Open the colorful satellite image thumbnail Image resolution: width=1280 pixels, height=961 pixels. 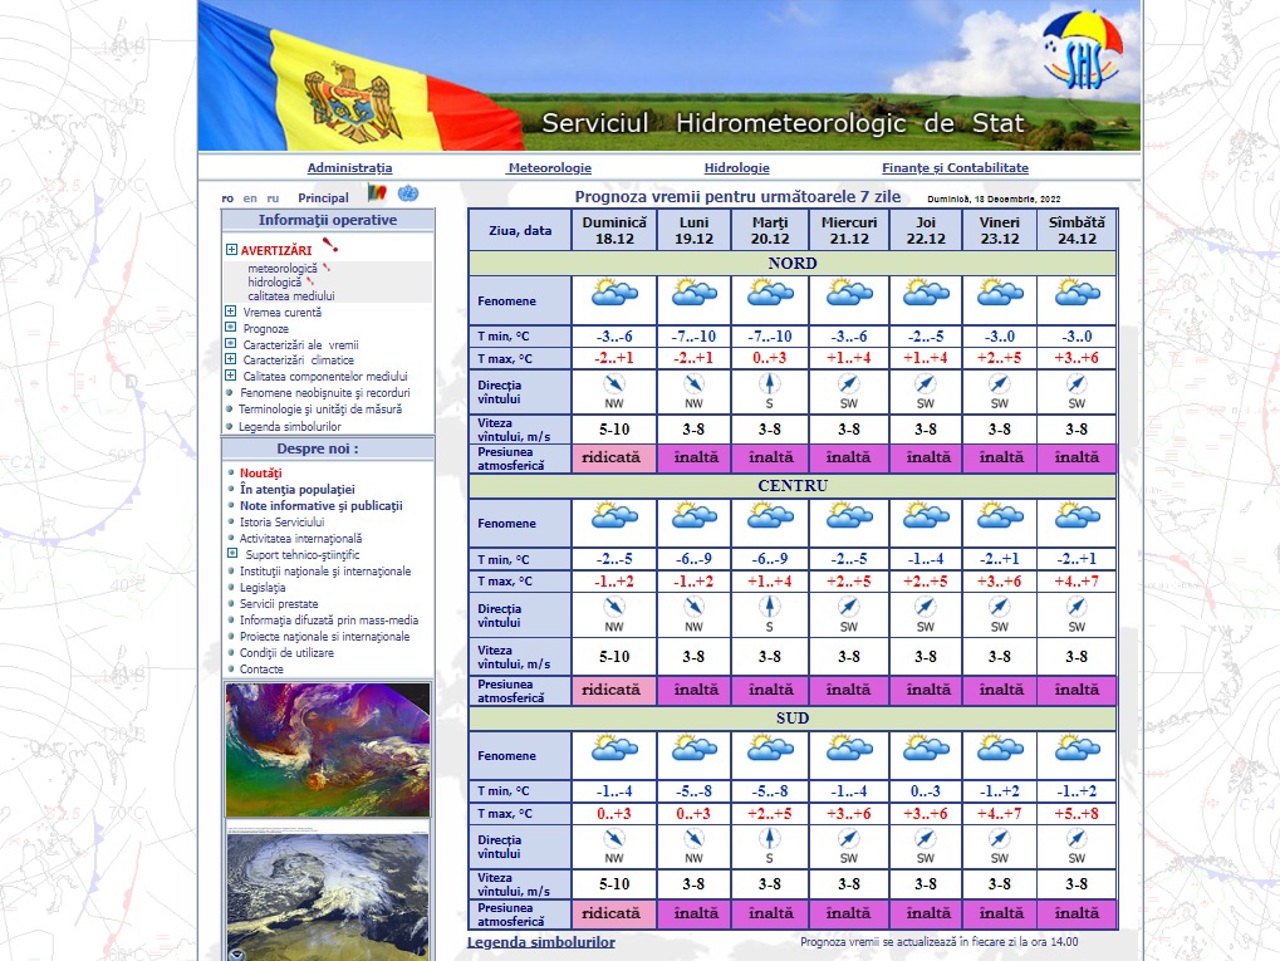[328, 750]
